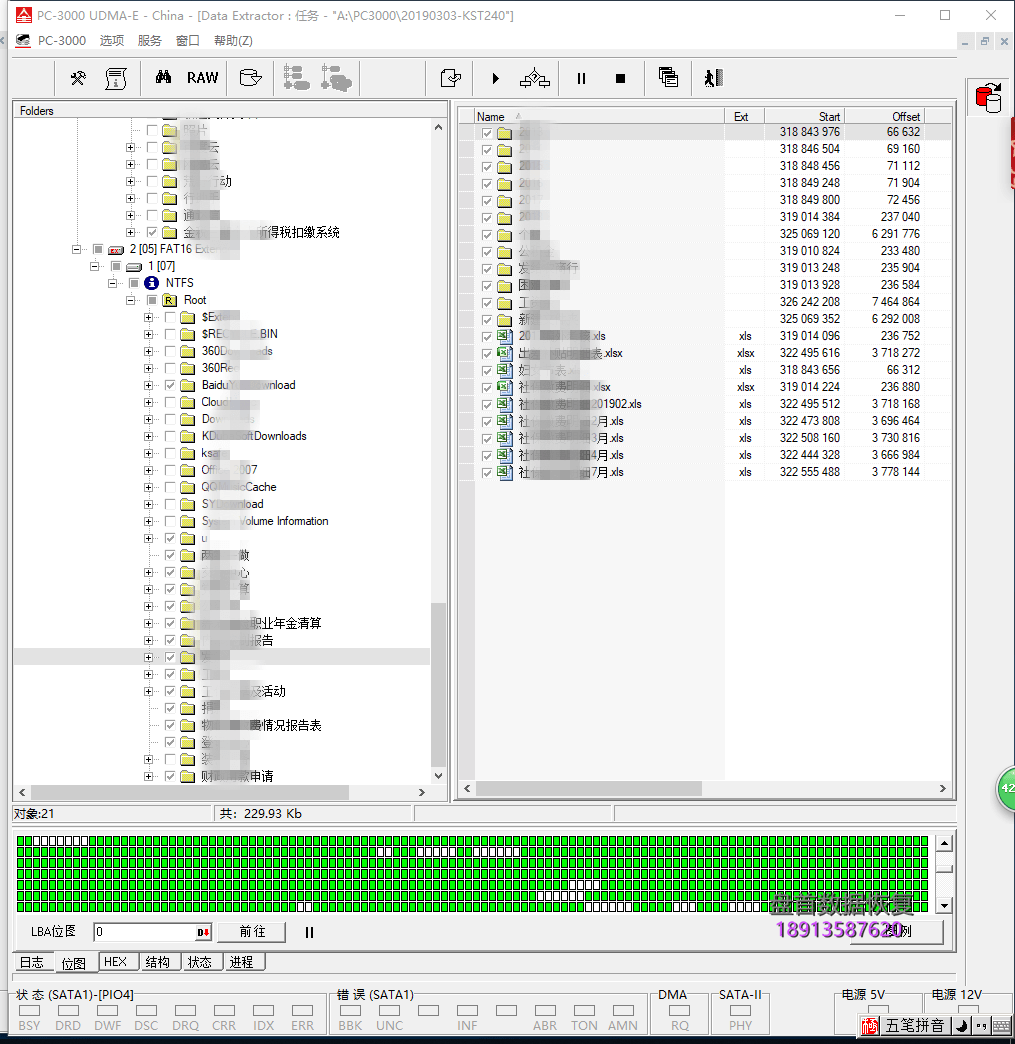Click the Excel icon of the 7月.xls file
1015x1044 pixels.
point(505,472)
